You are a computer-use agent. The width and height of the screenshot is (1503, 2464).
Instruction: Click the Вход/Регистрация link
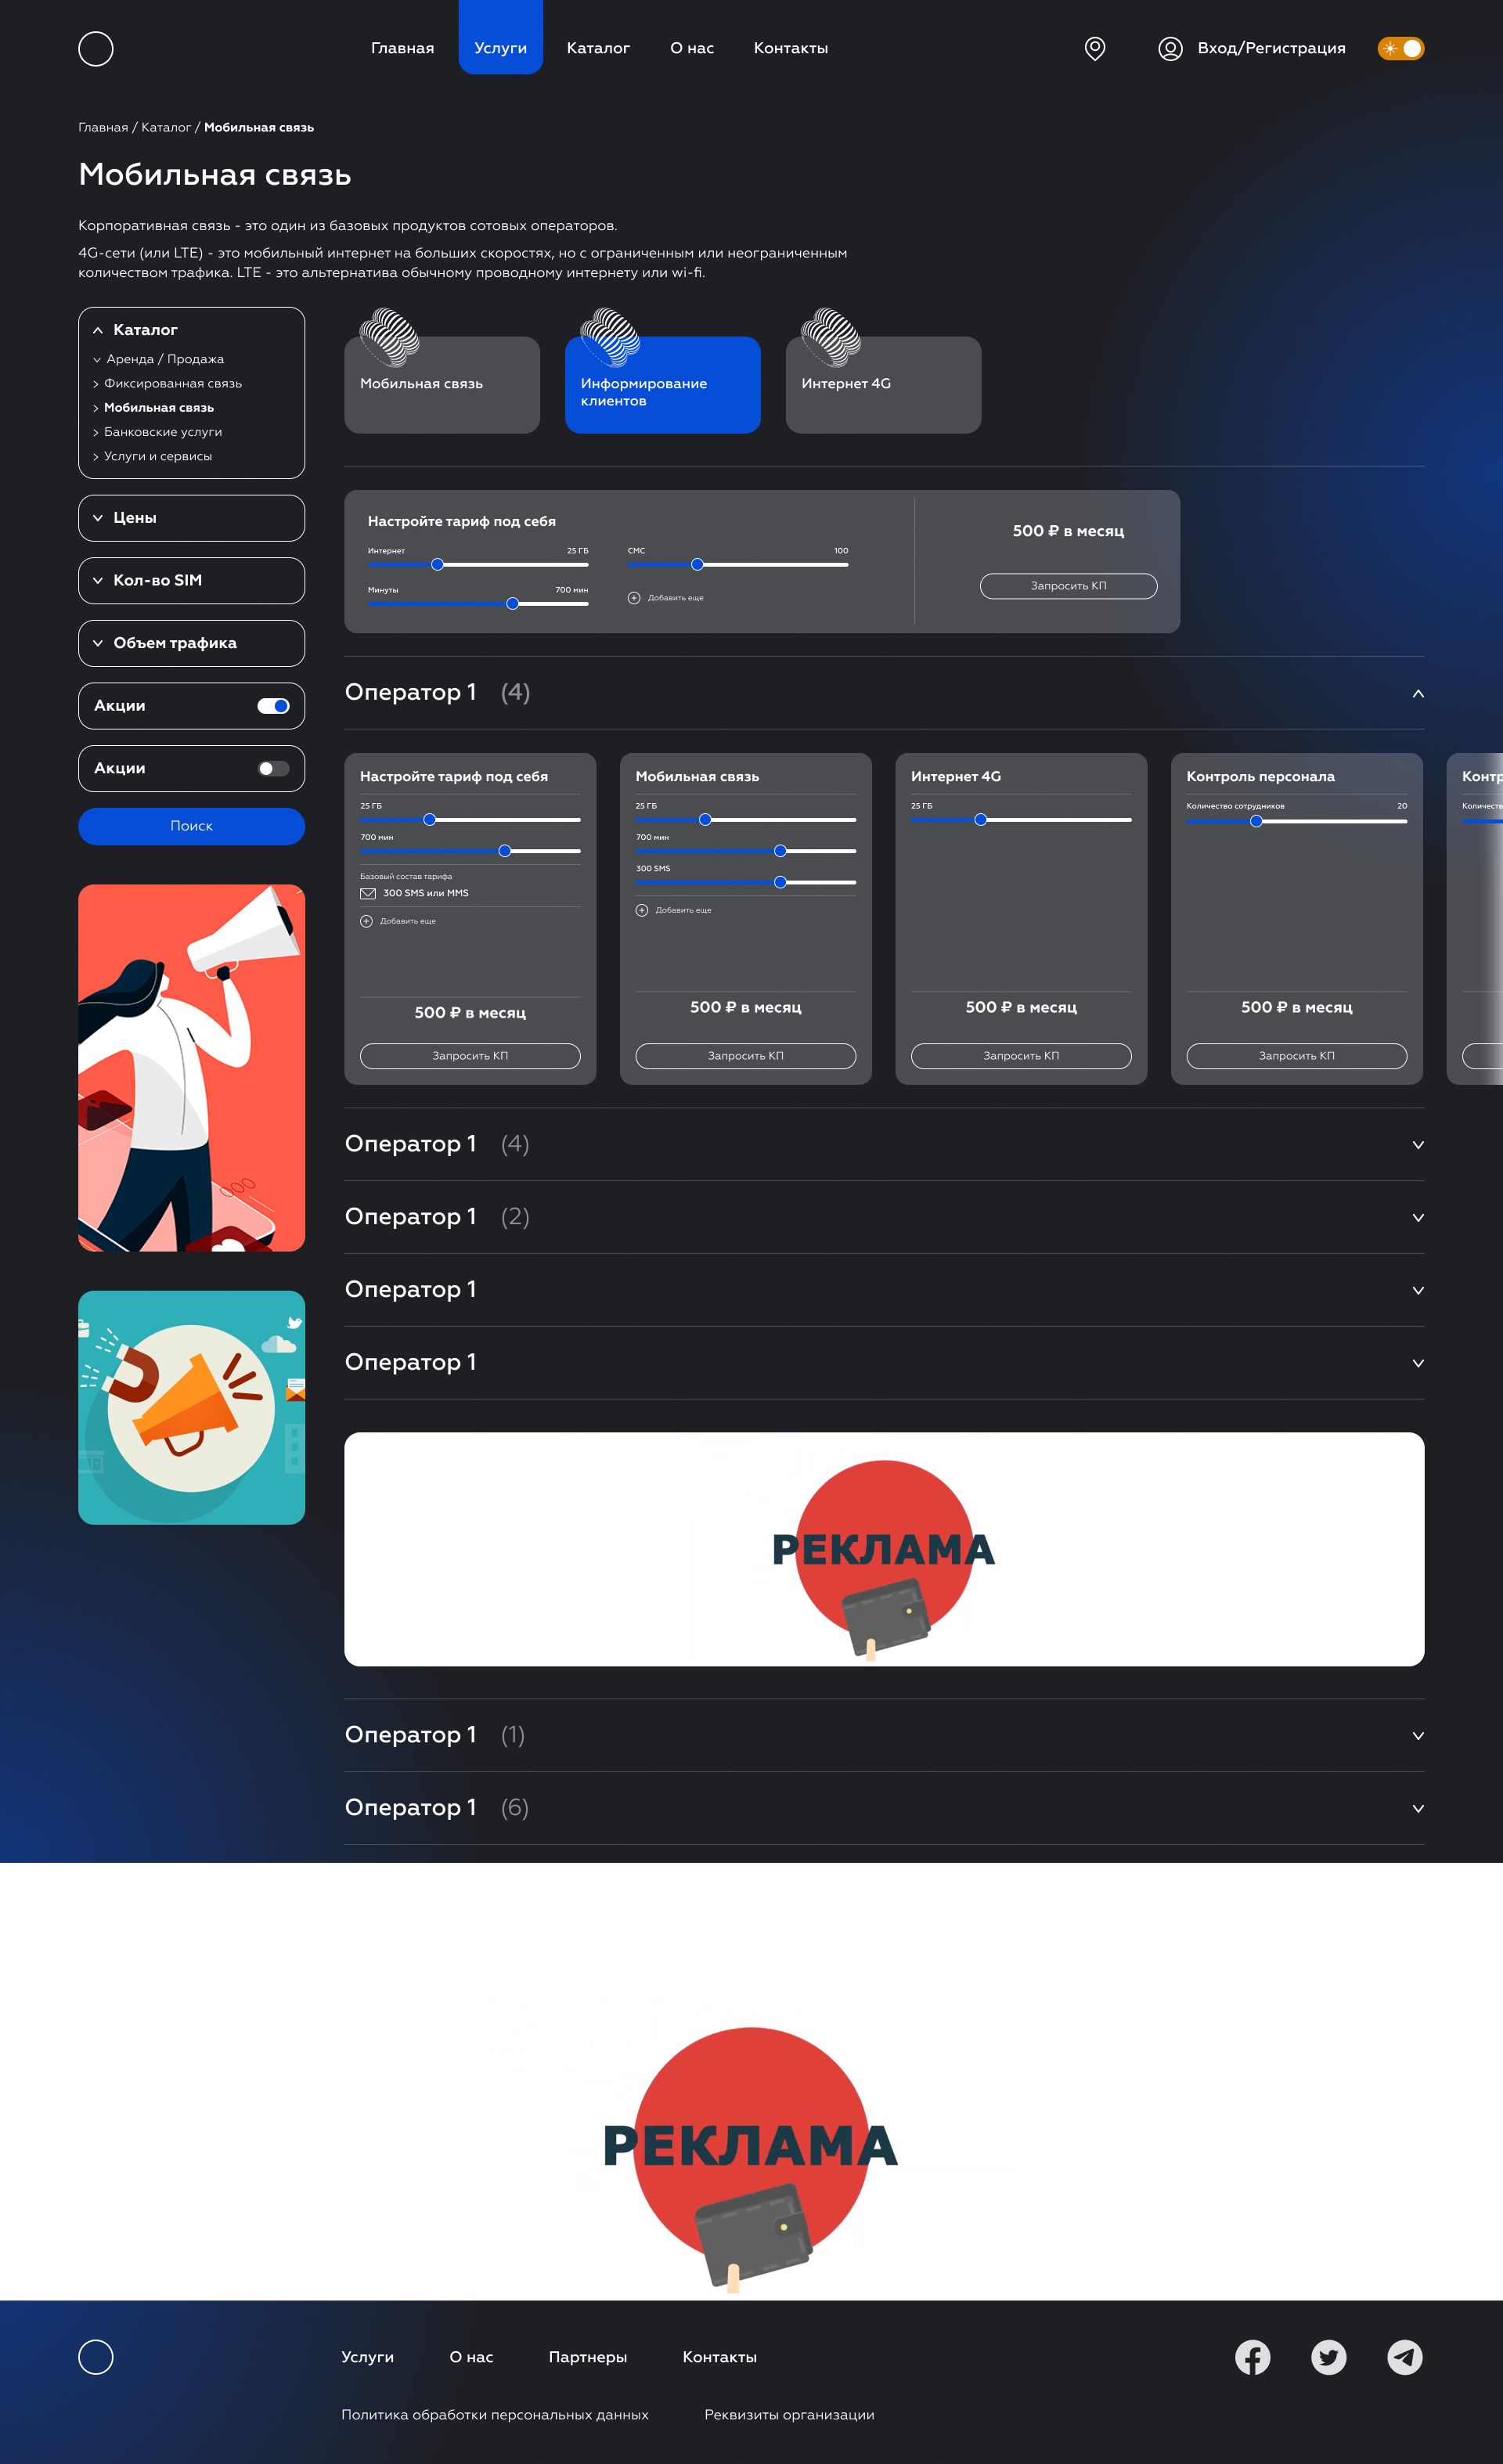(x=1272, y=48)
